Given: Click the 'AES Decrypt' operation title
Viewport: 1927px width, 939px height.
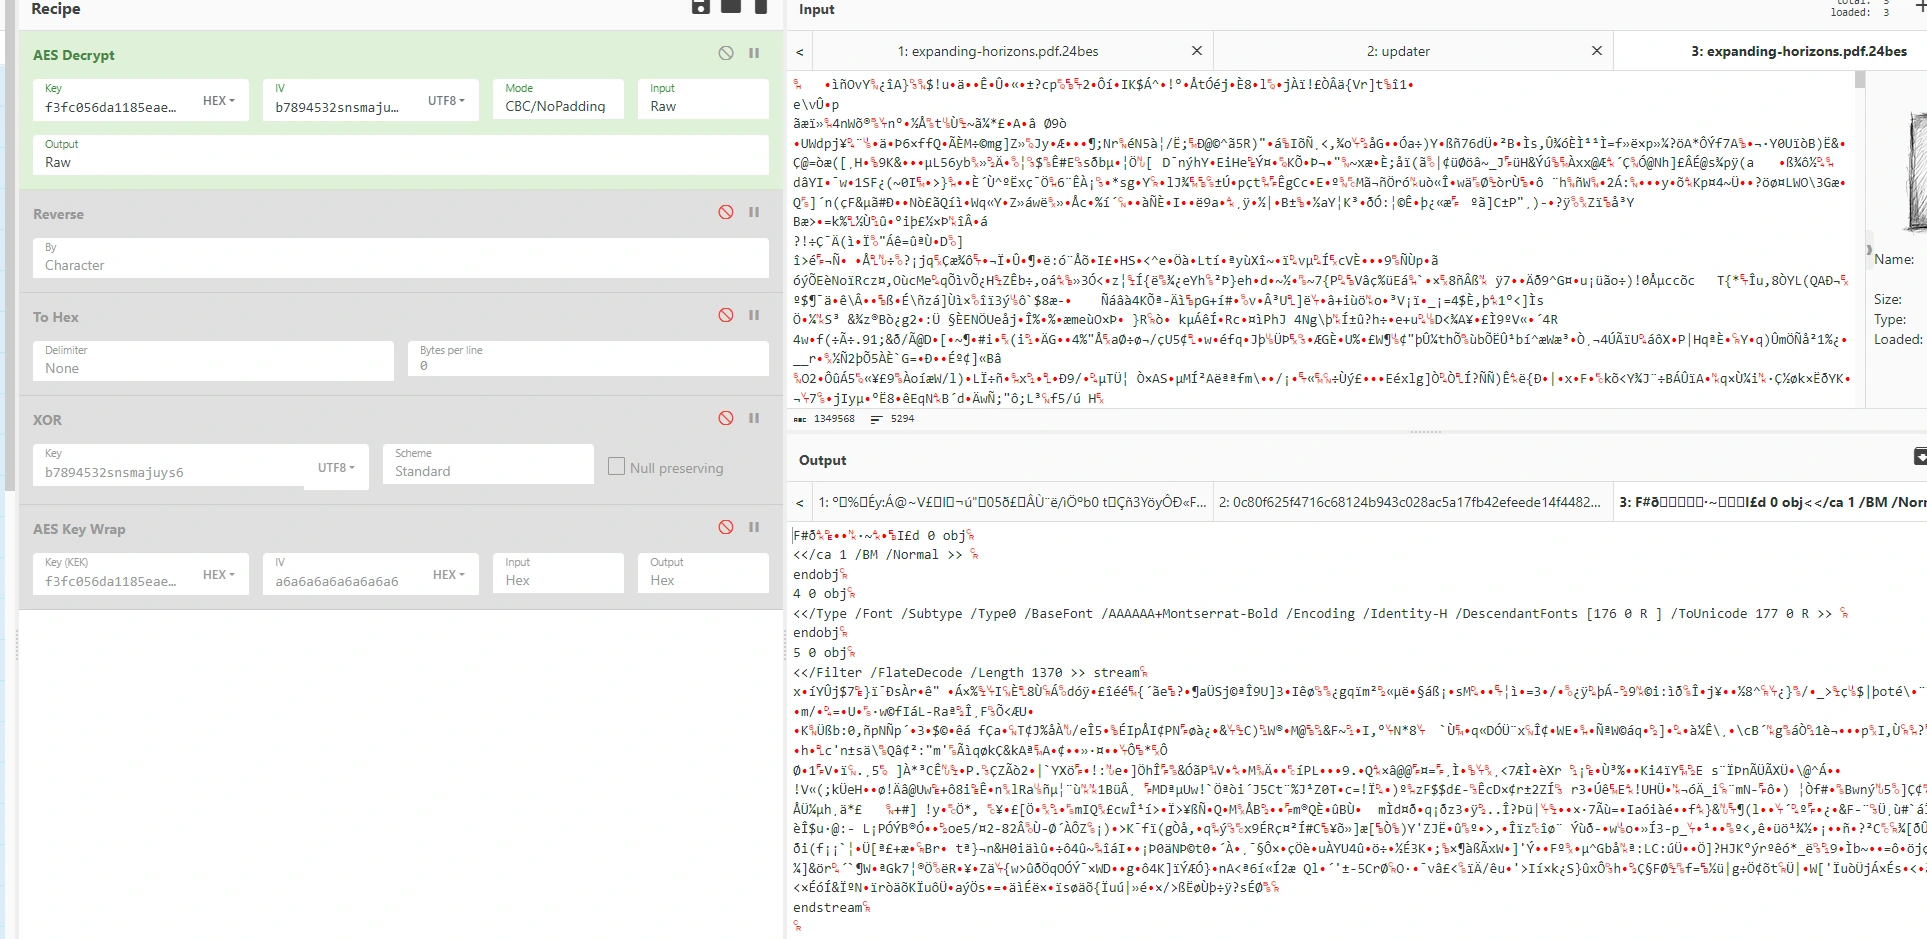Looking at the screenshot, I should pyautogui.click(x=74, y=55).
